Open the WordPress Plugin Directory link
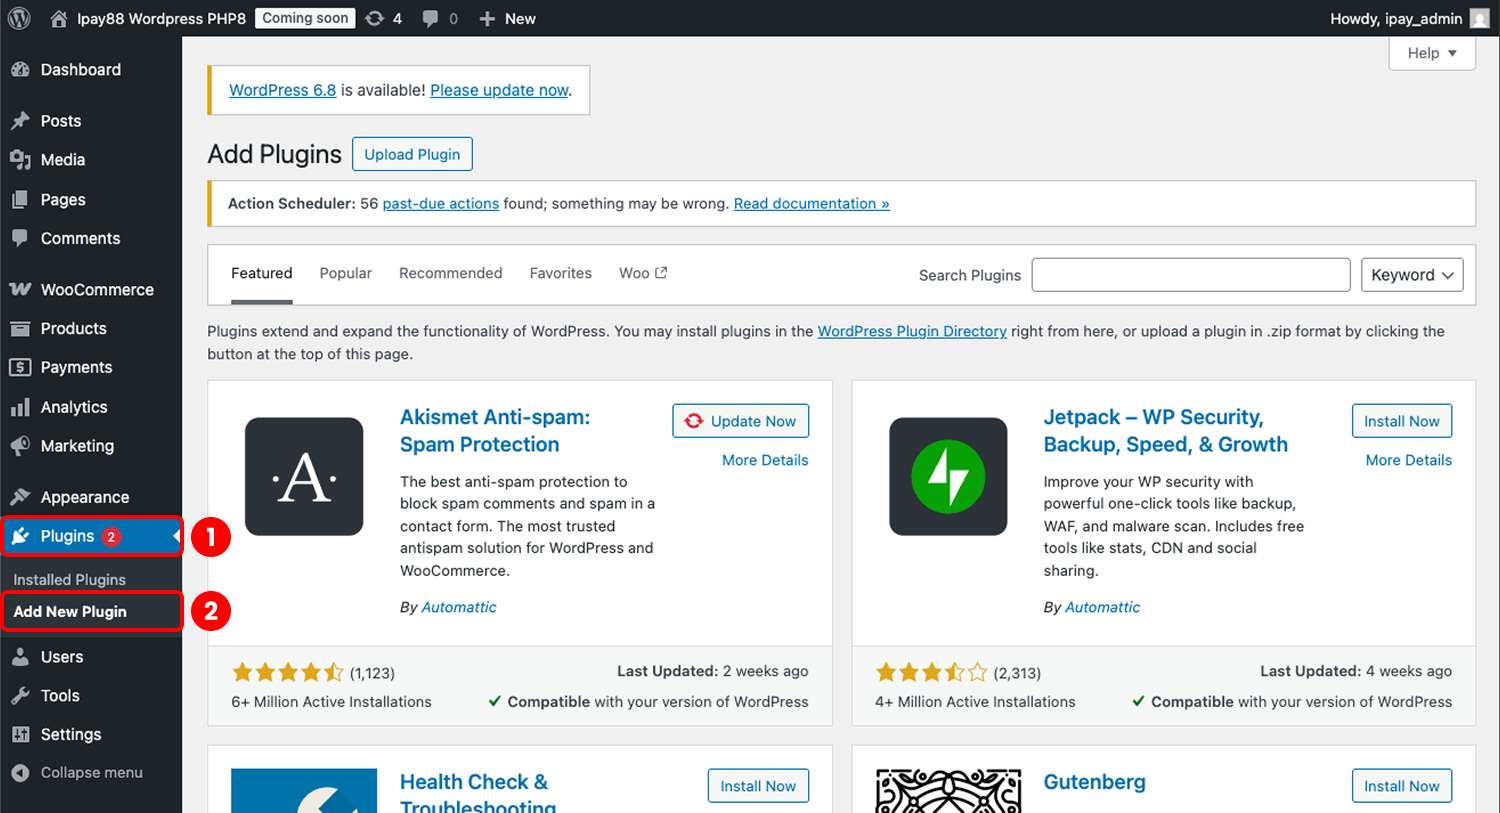The height and width of the screenshot is (813, 1500). point(912,331)
